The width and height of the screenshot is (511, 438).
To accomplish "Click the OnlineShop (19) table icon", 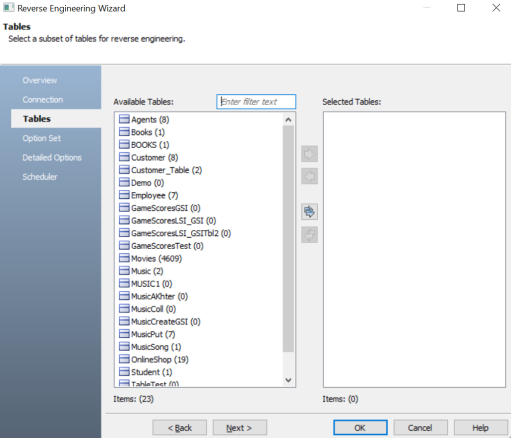I will [124, 359].
